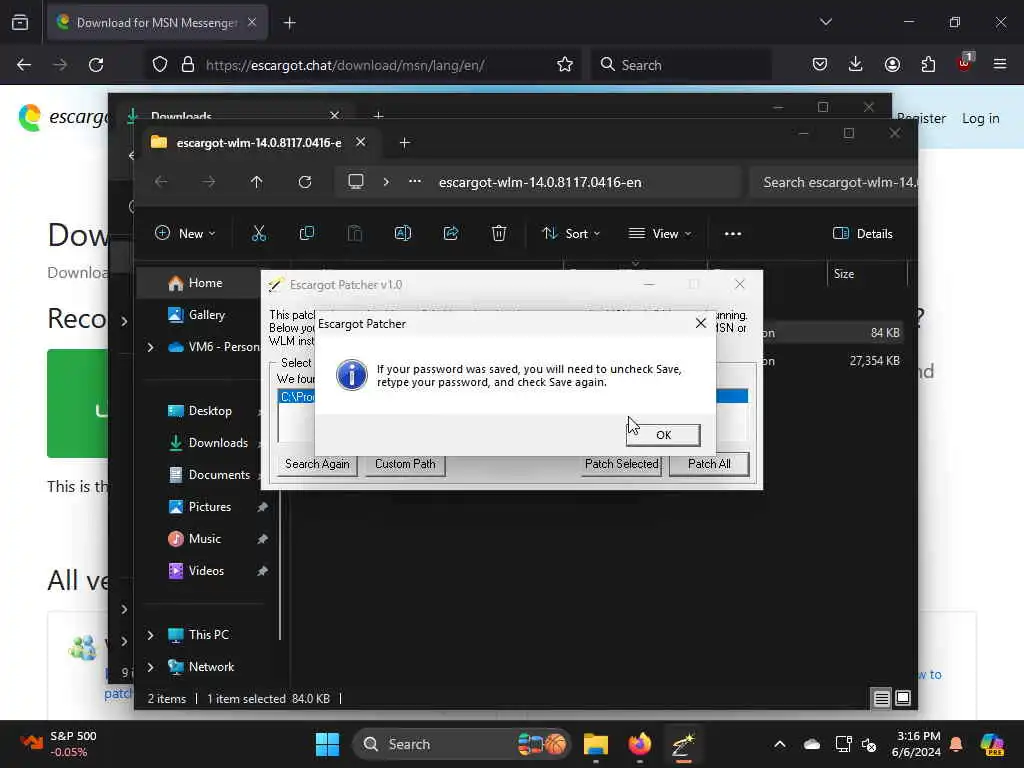The image size is (1024, 768).
Task: Click the Rename icon in Explorer toolbar
Action: [x=403, y=233]
